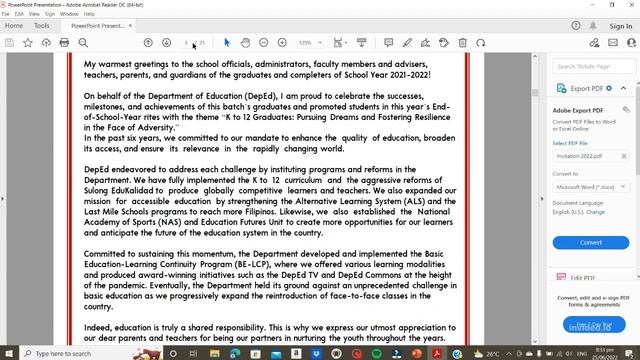Click the Save file icon in toolbar
This screenshot has height=360, width=640.
(9, 42)
